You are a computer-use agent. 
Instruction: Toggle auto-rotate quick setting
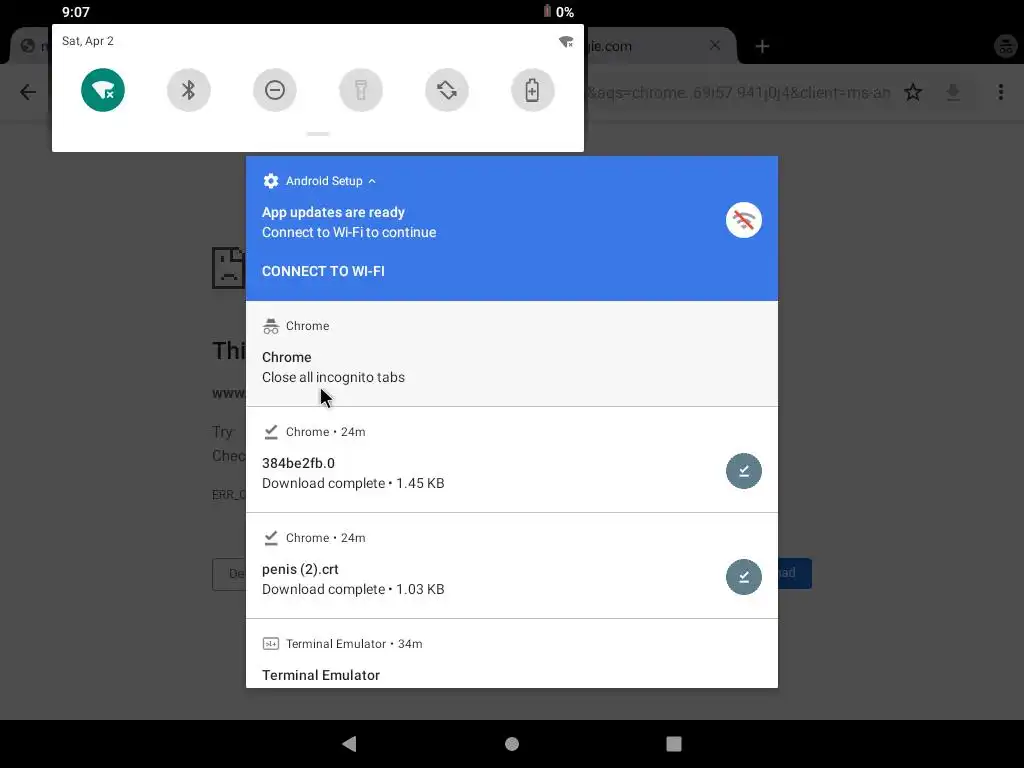pos(447,90)
